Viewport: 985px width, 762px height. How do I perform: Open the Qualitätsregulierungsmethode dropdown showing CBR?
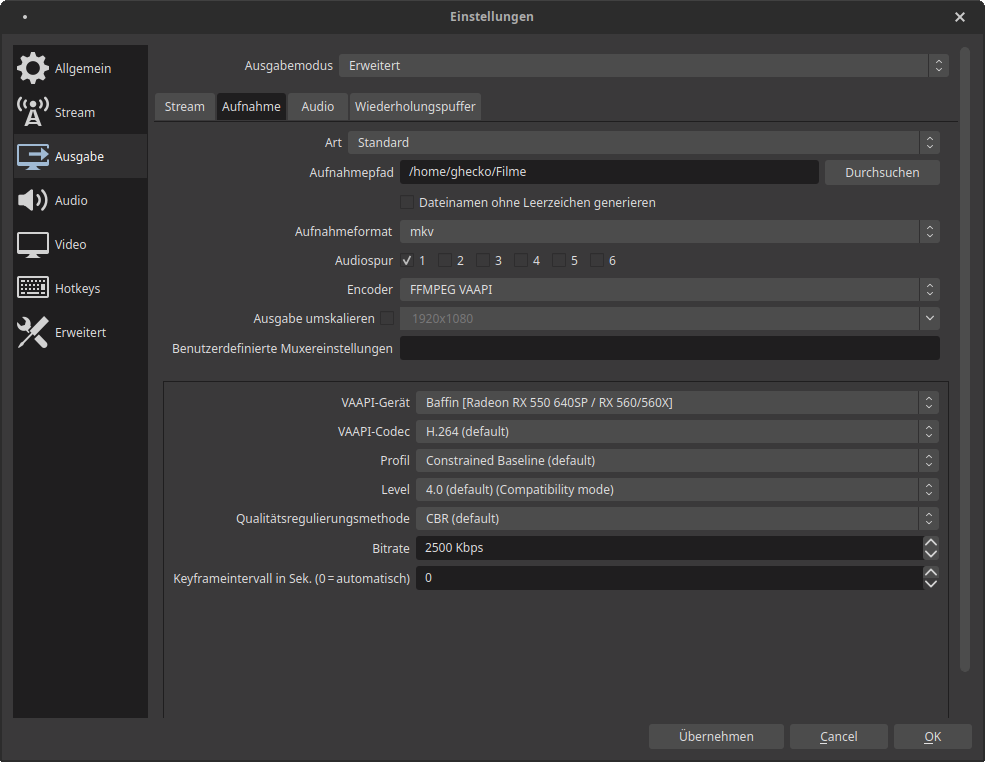pyautogui.click(x=677, y=518)
